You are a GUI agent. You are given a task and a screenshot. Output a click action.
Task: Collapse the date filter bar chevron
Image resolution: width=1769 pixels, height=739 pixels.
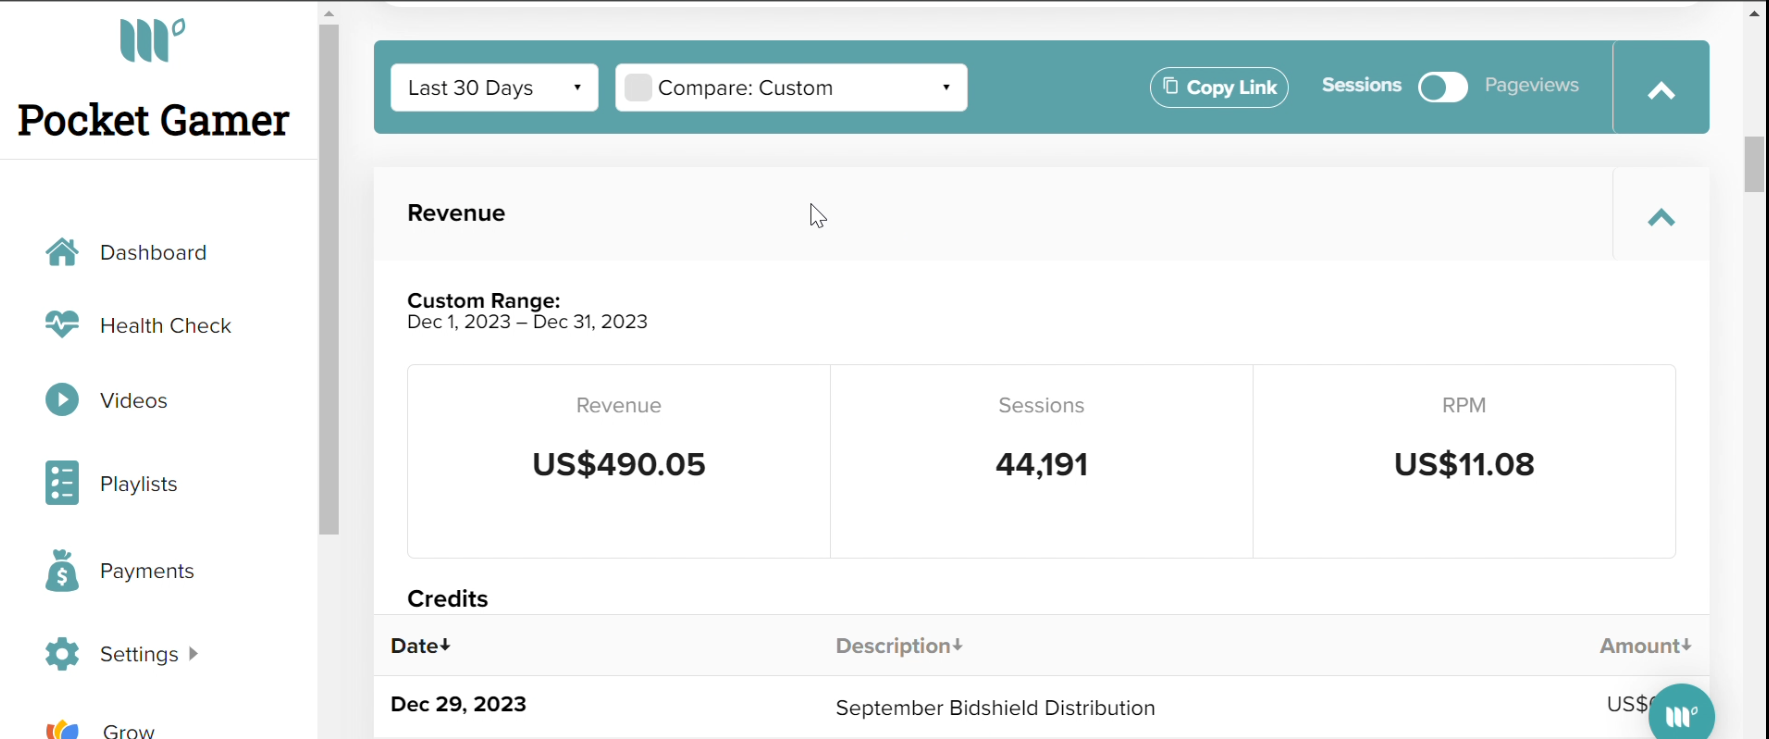[x=1661, y=91]
